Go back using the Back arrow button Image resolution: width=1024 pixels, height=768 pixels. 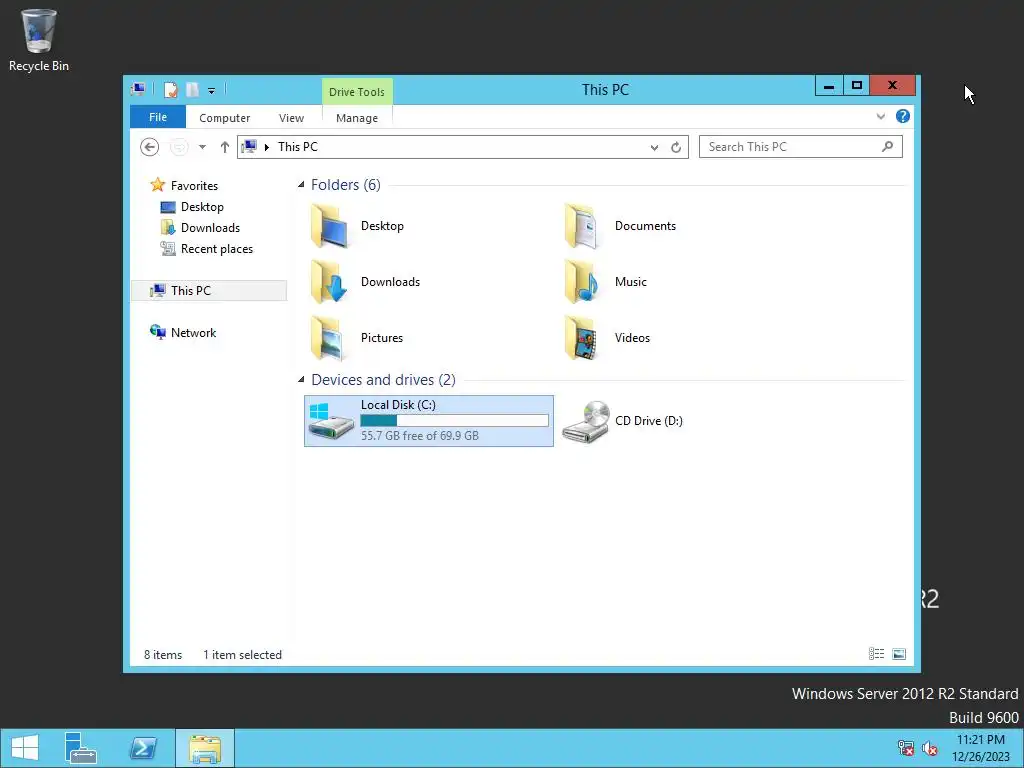point(150,147)
